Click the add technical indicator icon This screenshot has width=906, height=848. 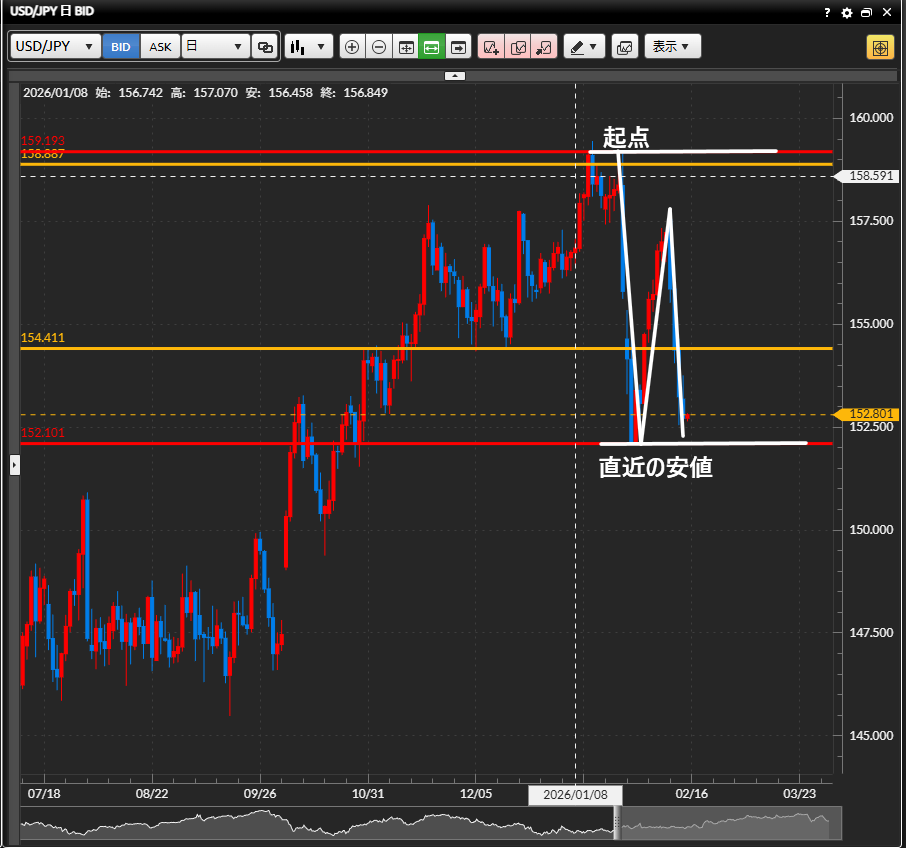(490, 47)
